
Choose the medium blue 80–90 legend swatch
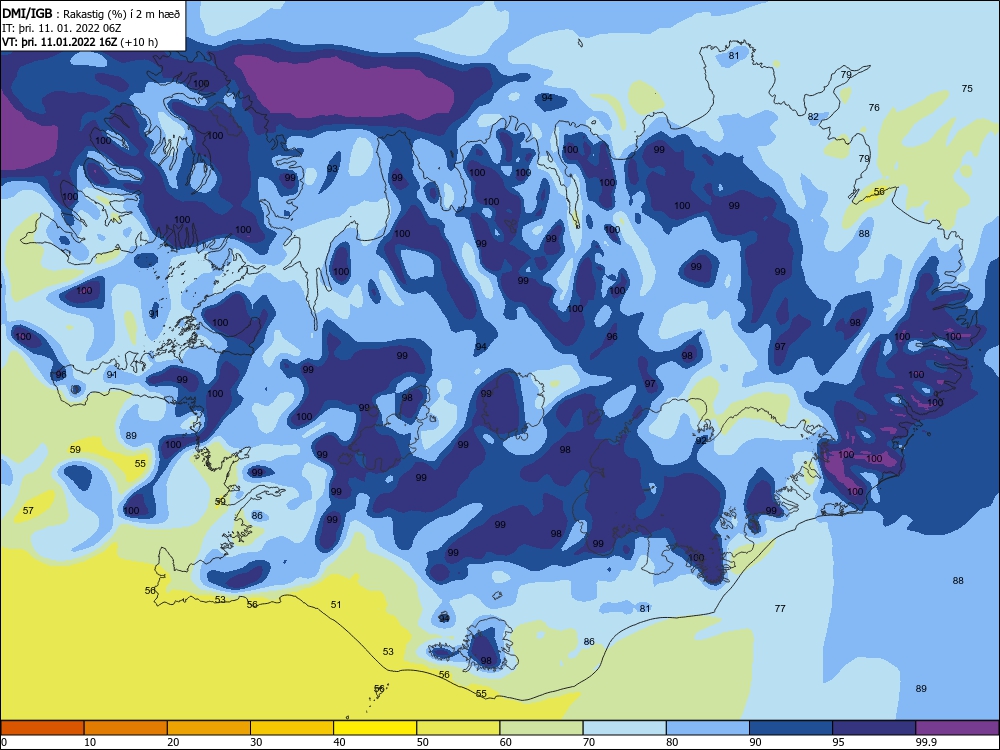[x=708, y=728]
